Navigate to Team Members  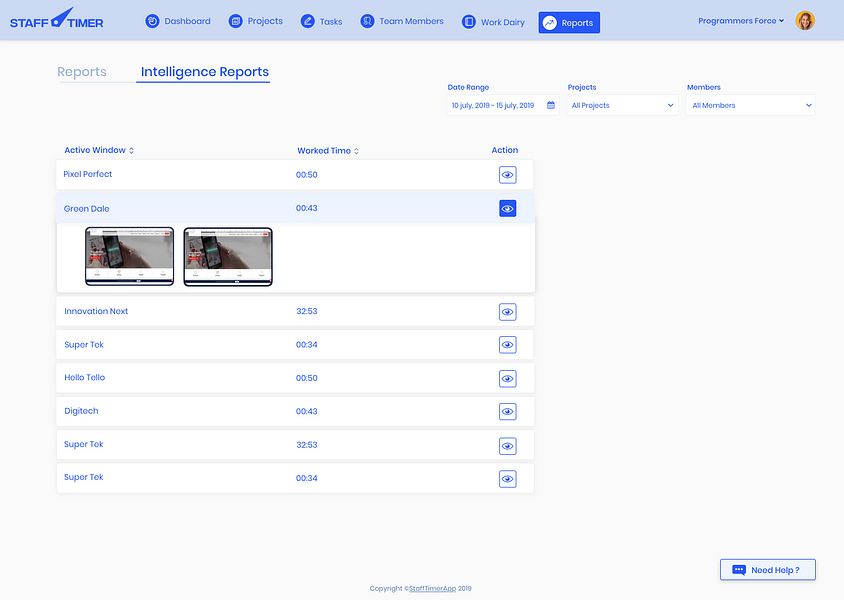[402, 21]
